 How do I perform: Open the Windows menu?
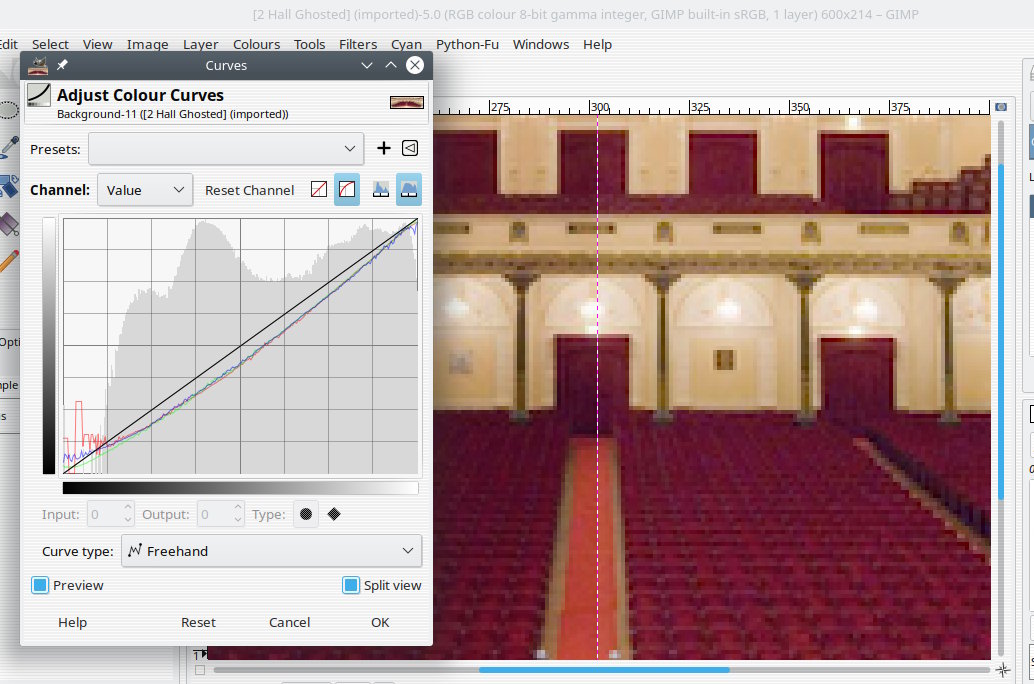point(541,44)
